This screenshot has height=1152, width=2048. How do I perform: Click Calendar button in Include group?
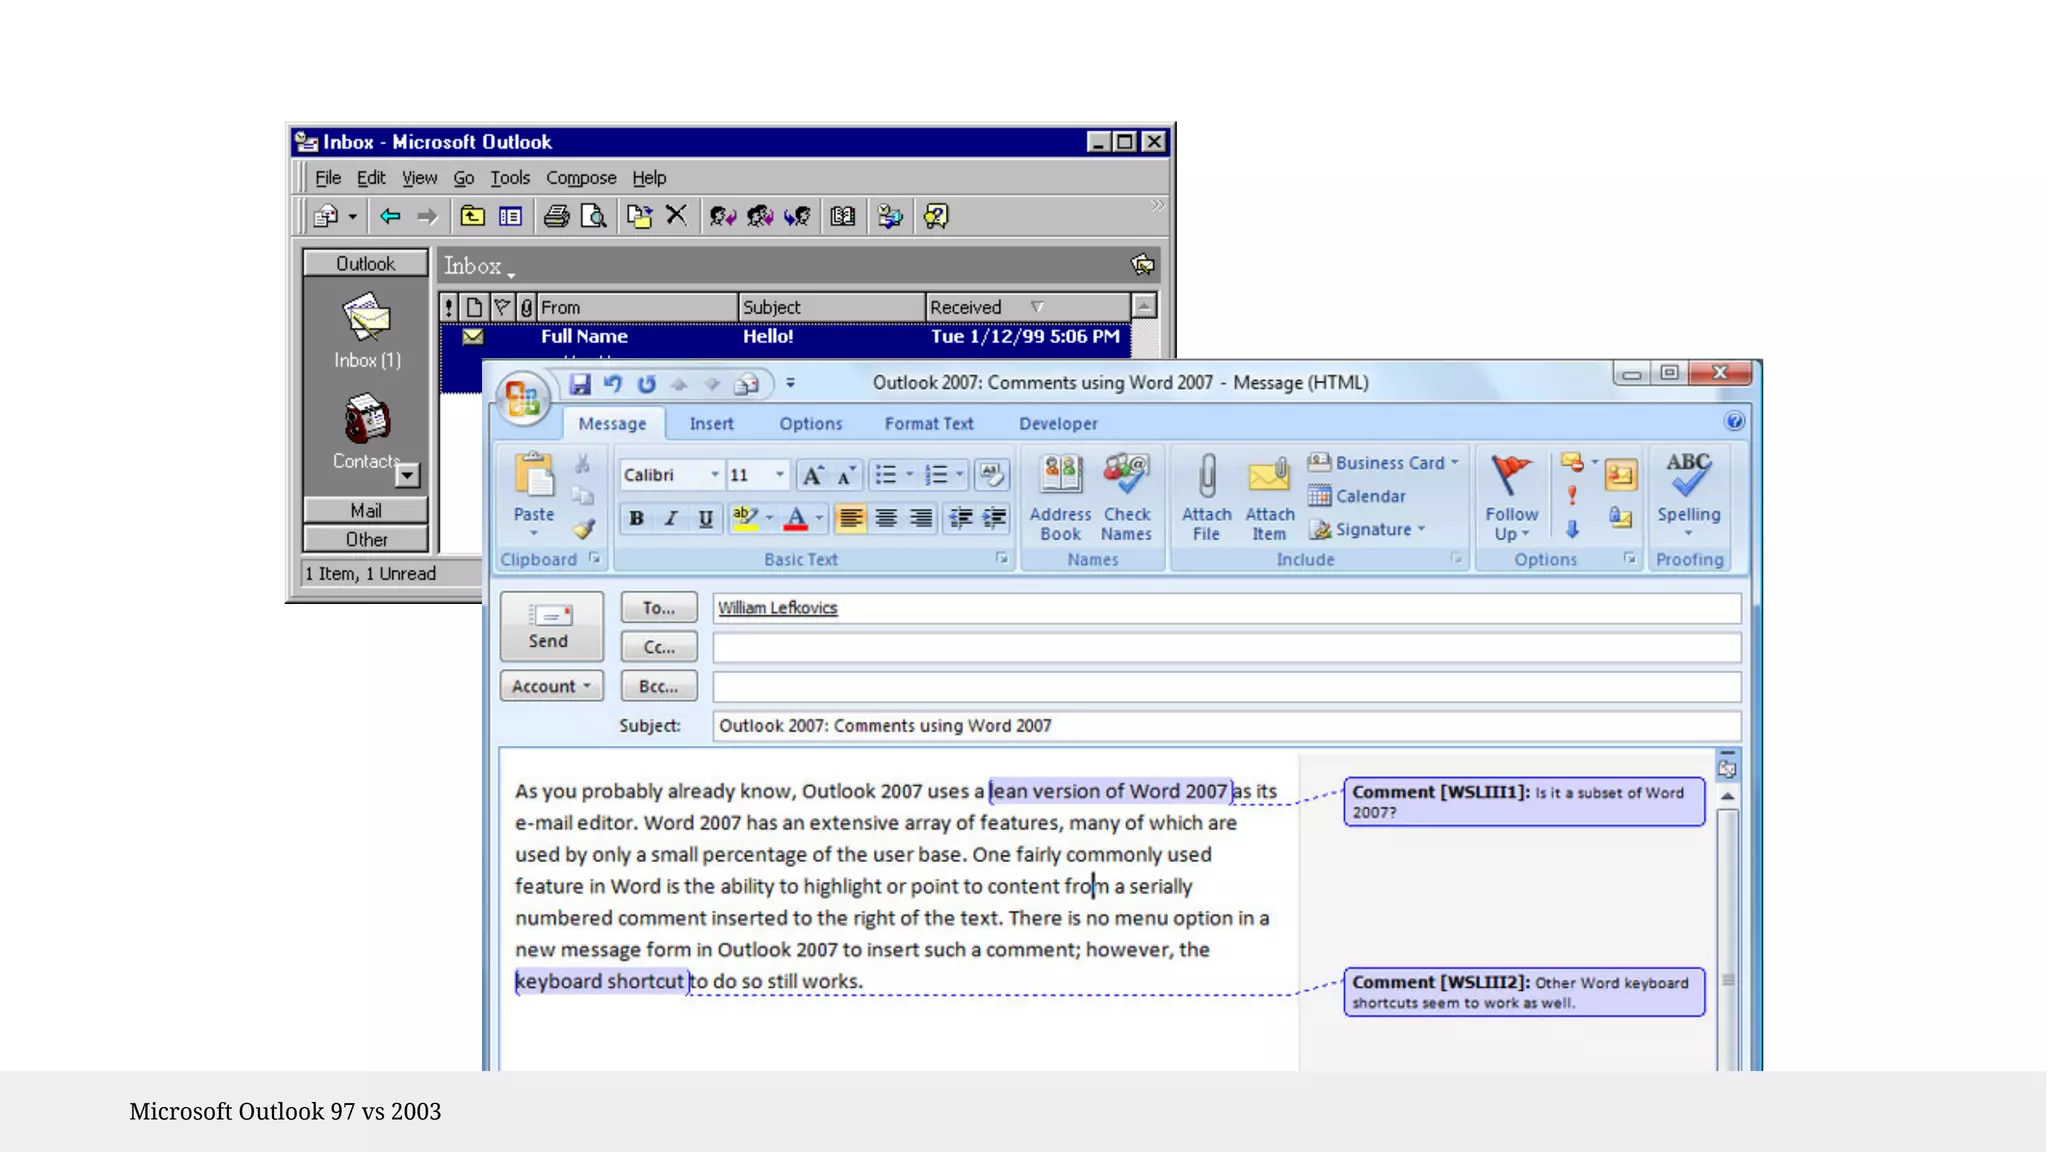[1357, 496]
